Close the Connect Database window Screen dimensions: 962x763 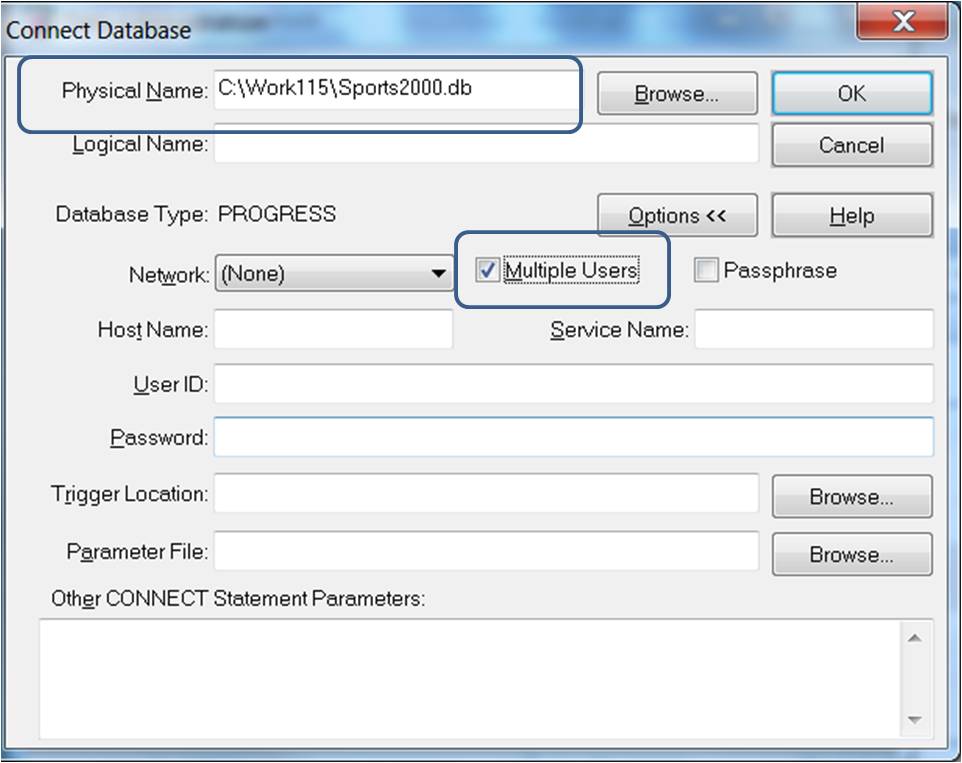(x=902, y=22)
